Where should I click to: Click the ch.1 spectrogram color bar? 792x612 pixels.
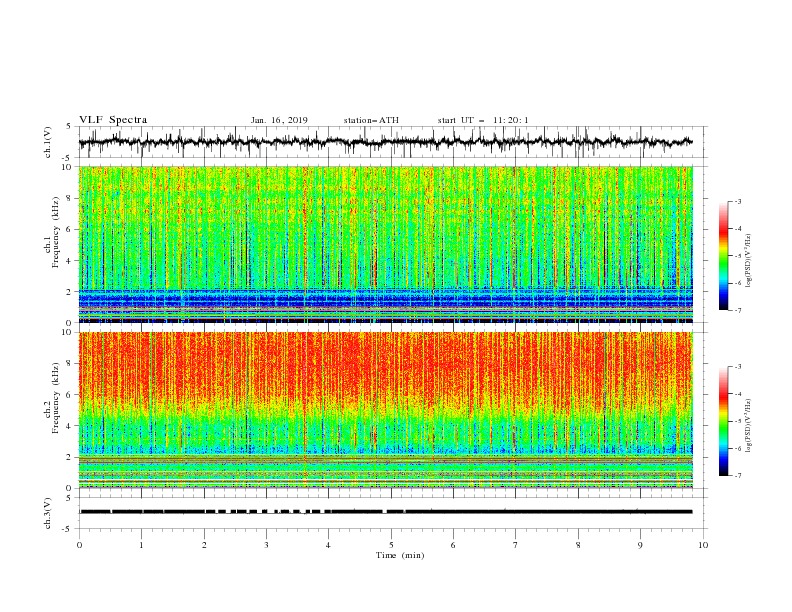723,256
